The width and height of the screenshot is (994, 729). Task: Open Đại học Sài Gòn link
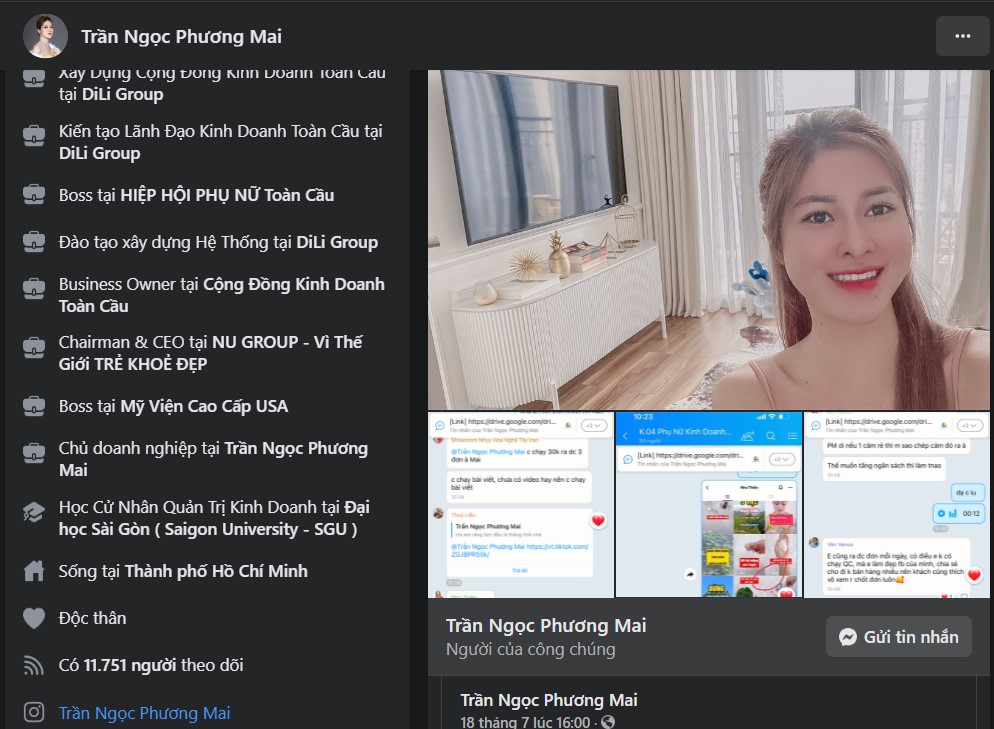(x=214, y=518)
